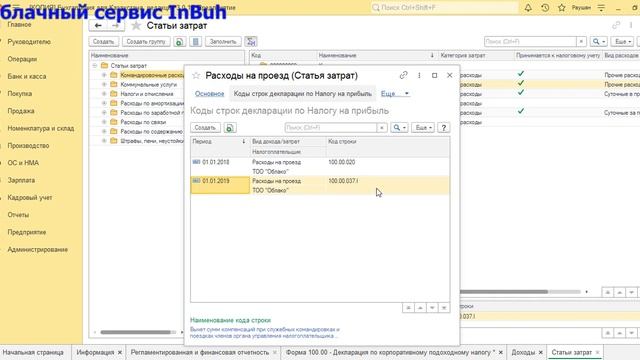Move up one record arrow under dialog table
This screenshot has width=640, height=360.
point(420,307)
